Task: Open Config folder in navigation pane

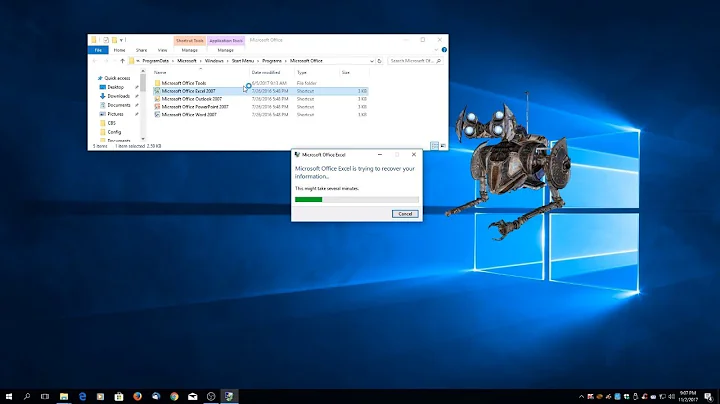Action: [x=114, y=132]
